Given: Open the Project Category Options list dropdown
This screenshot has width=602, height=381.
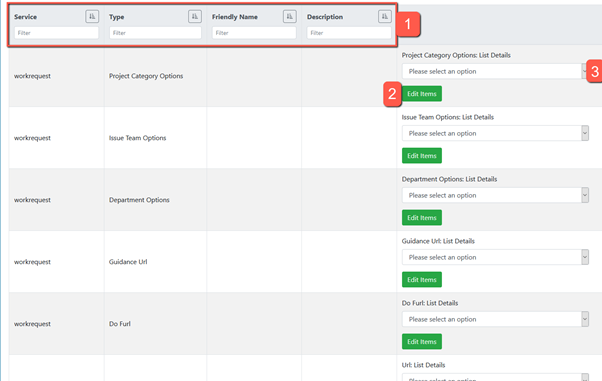Looking at the screenshot, I should tap(495, 71).
